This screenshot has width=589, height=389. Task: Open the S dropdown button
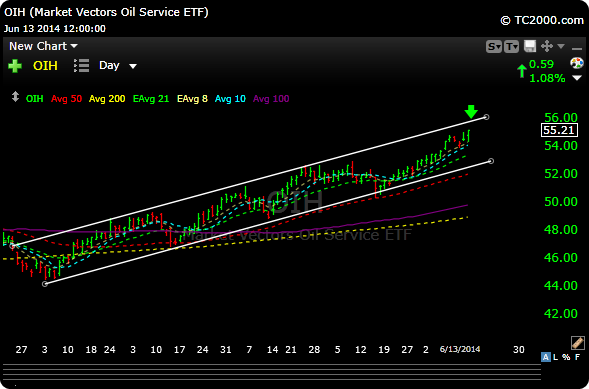tap(494, 47)
